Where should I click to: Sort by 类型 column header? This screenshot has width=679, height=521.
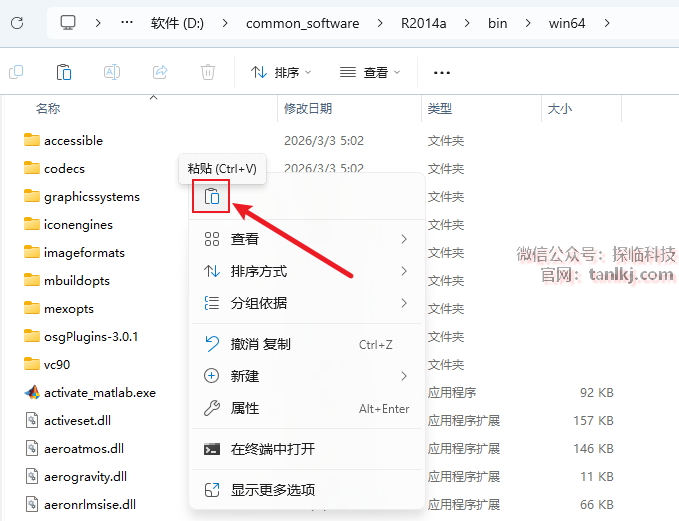[440, 108]
